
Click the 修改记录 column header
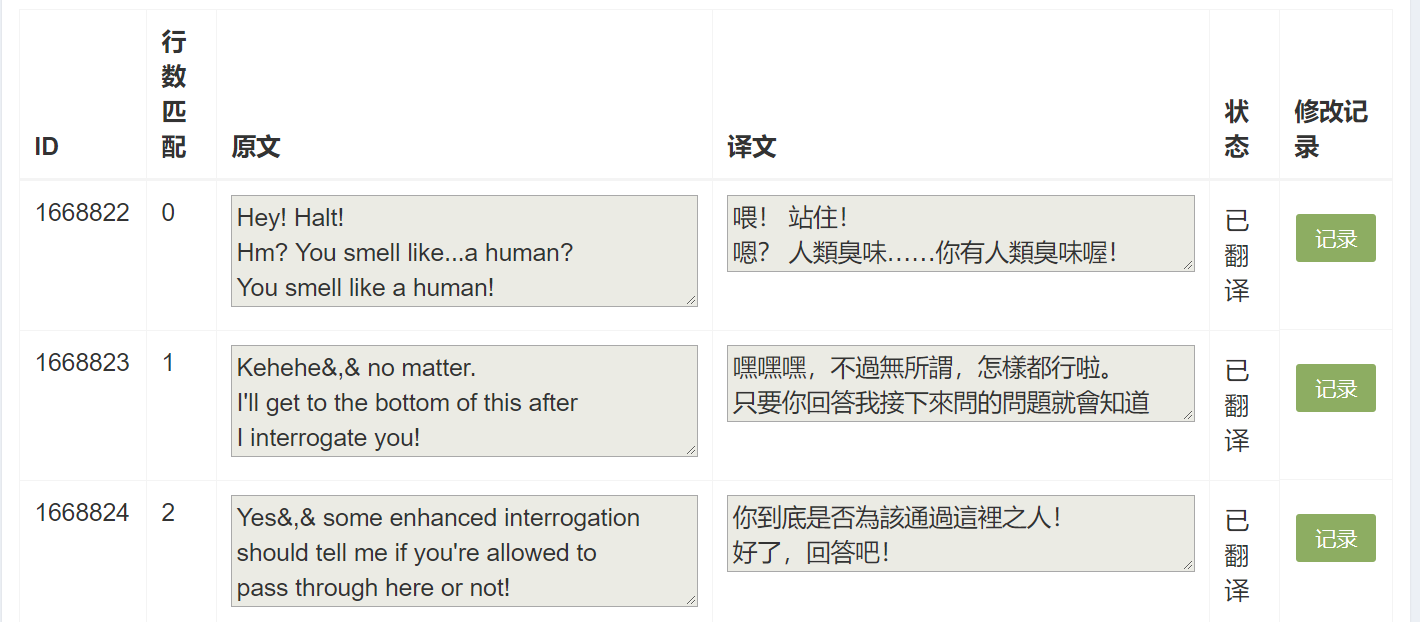[x=1330, y=129]
